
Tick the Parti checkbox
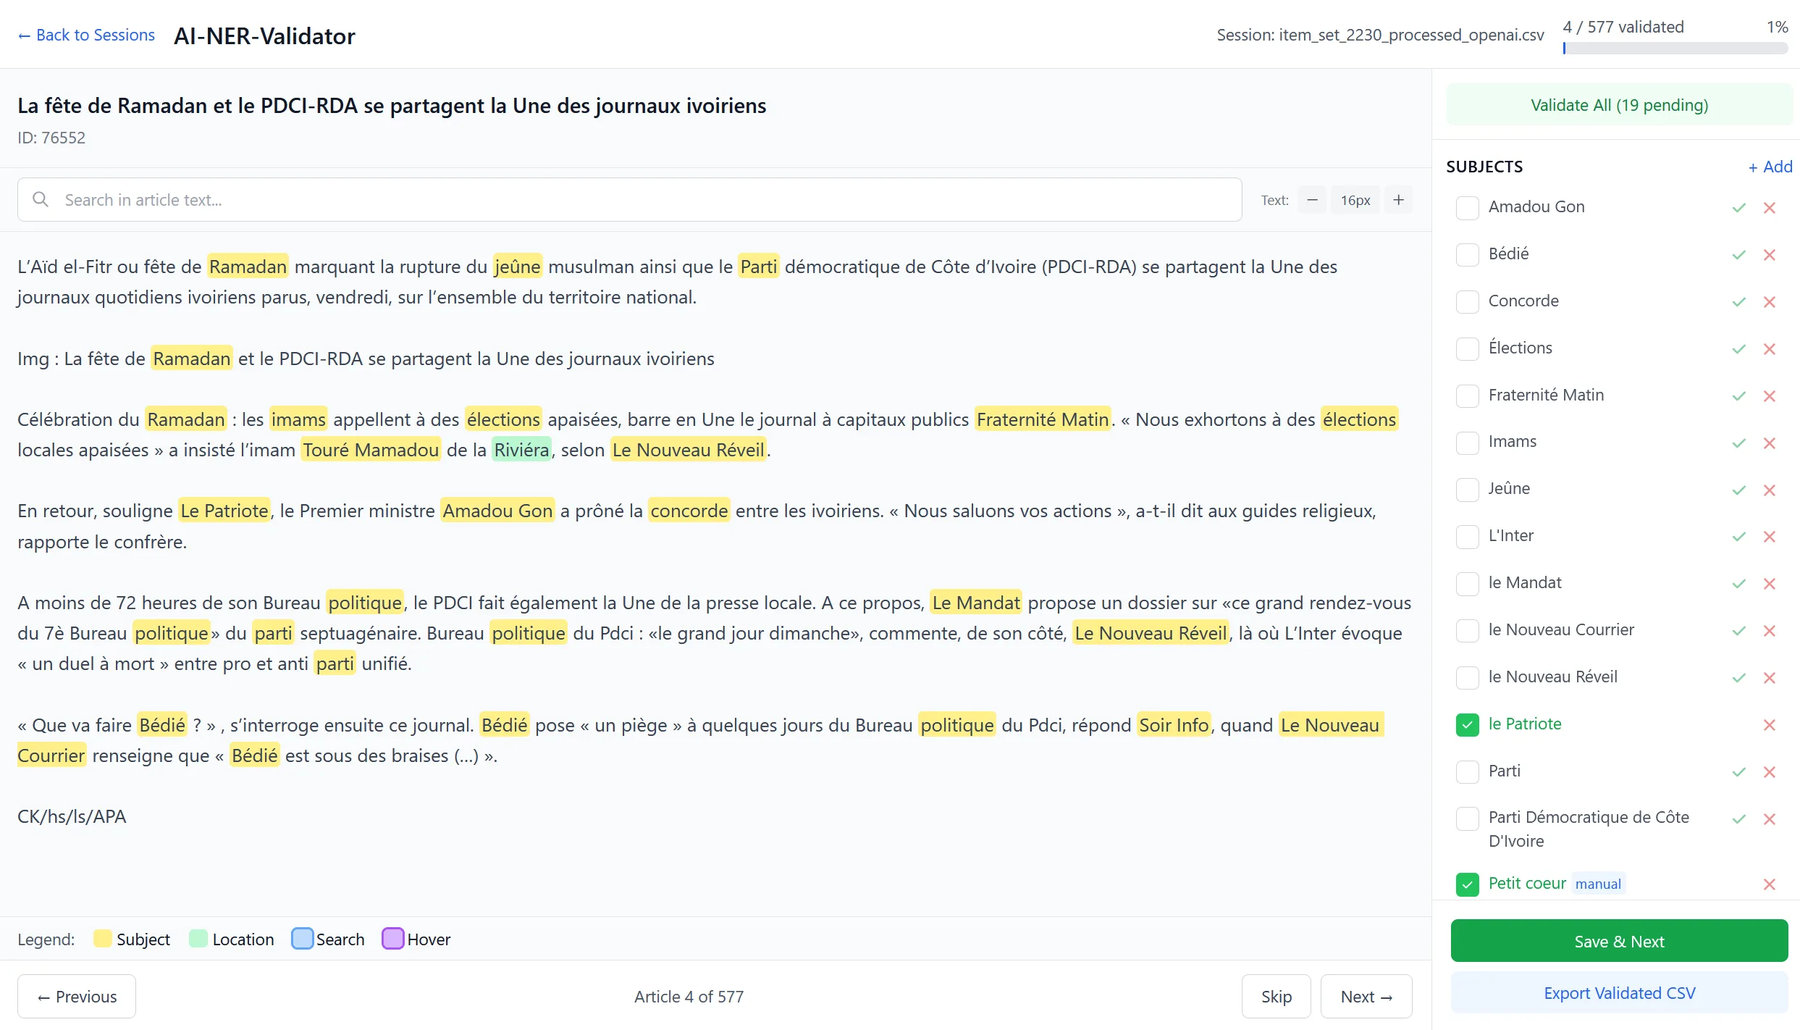1467,772
